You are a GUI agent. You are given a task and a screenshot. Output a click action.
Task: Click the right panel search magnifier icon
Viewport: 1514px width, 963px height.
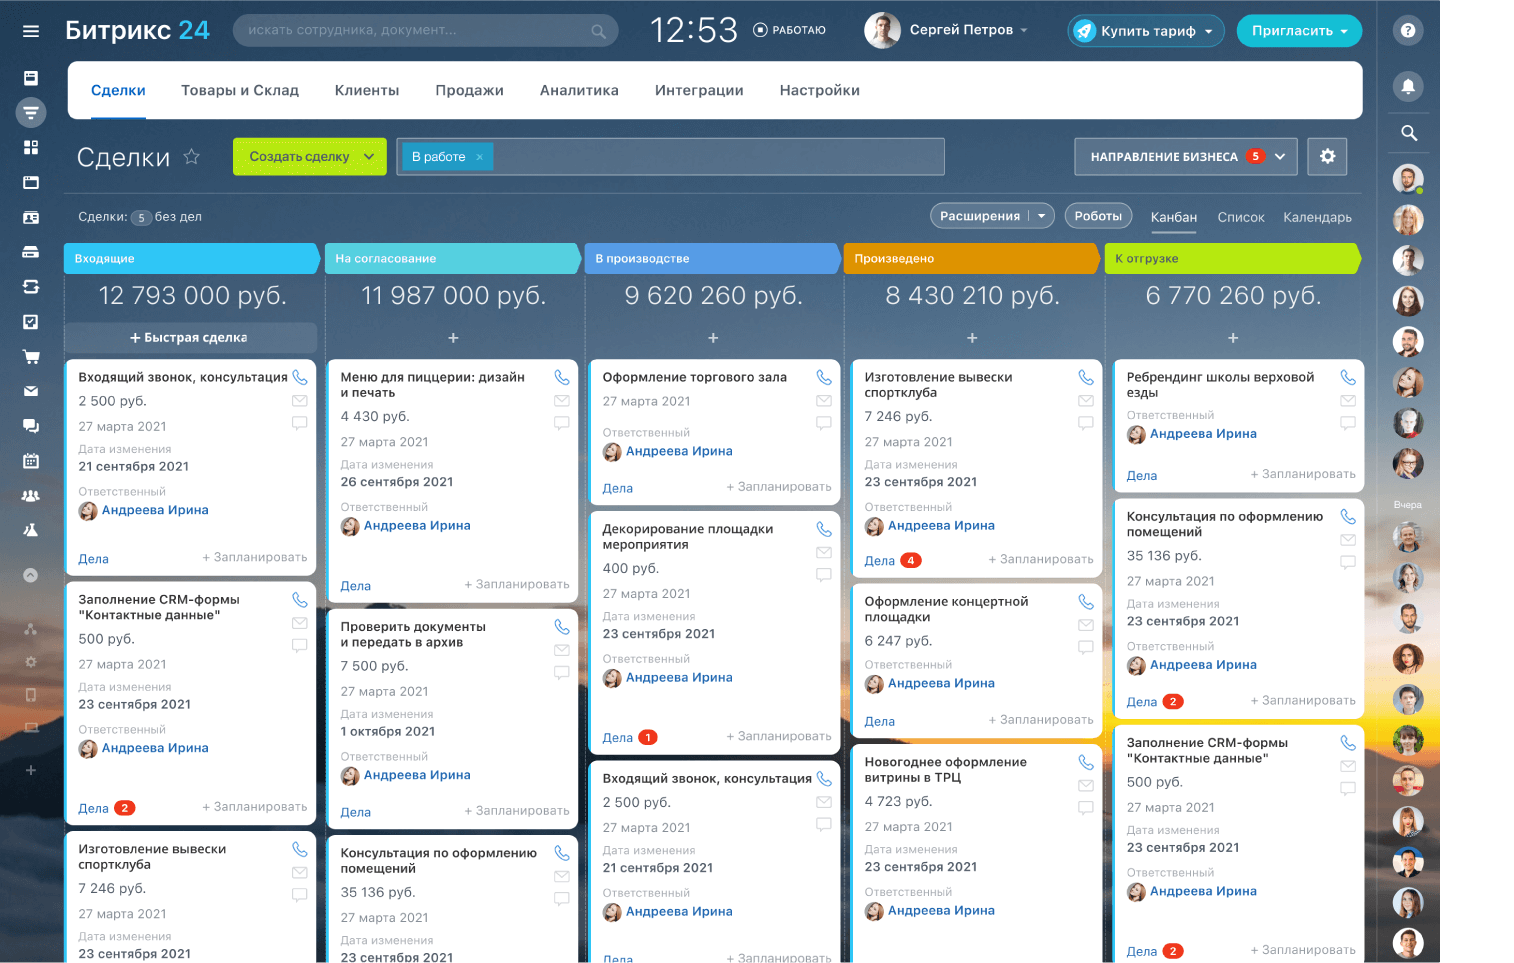[x=1408, y=133]
